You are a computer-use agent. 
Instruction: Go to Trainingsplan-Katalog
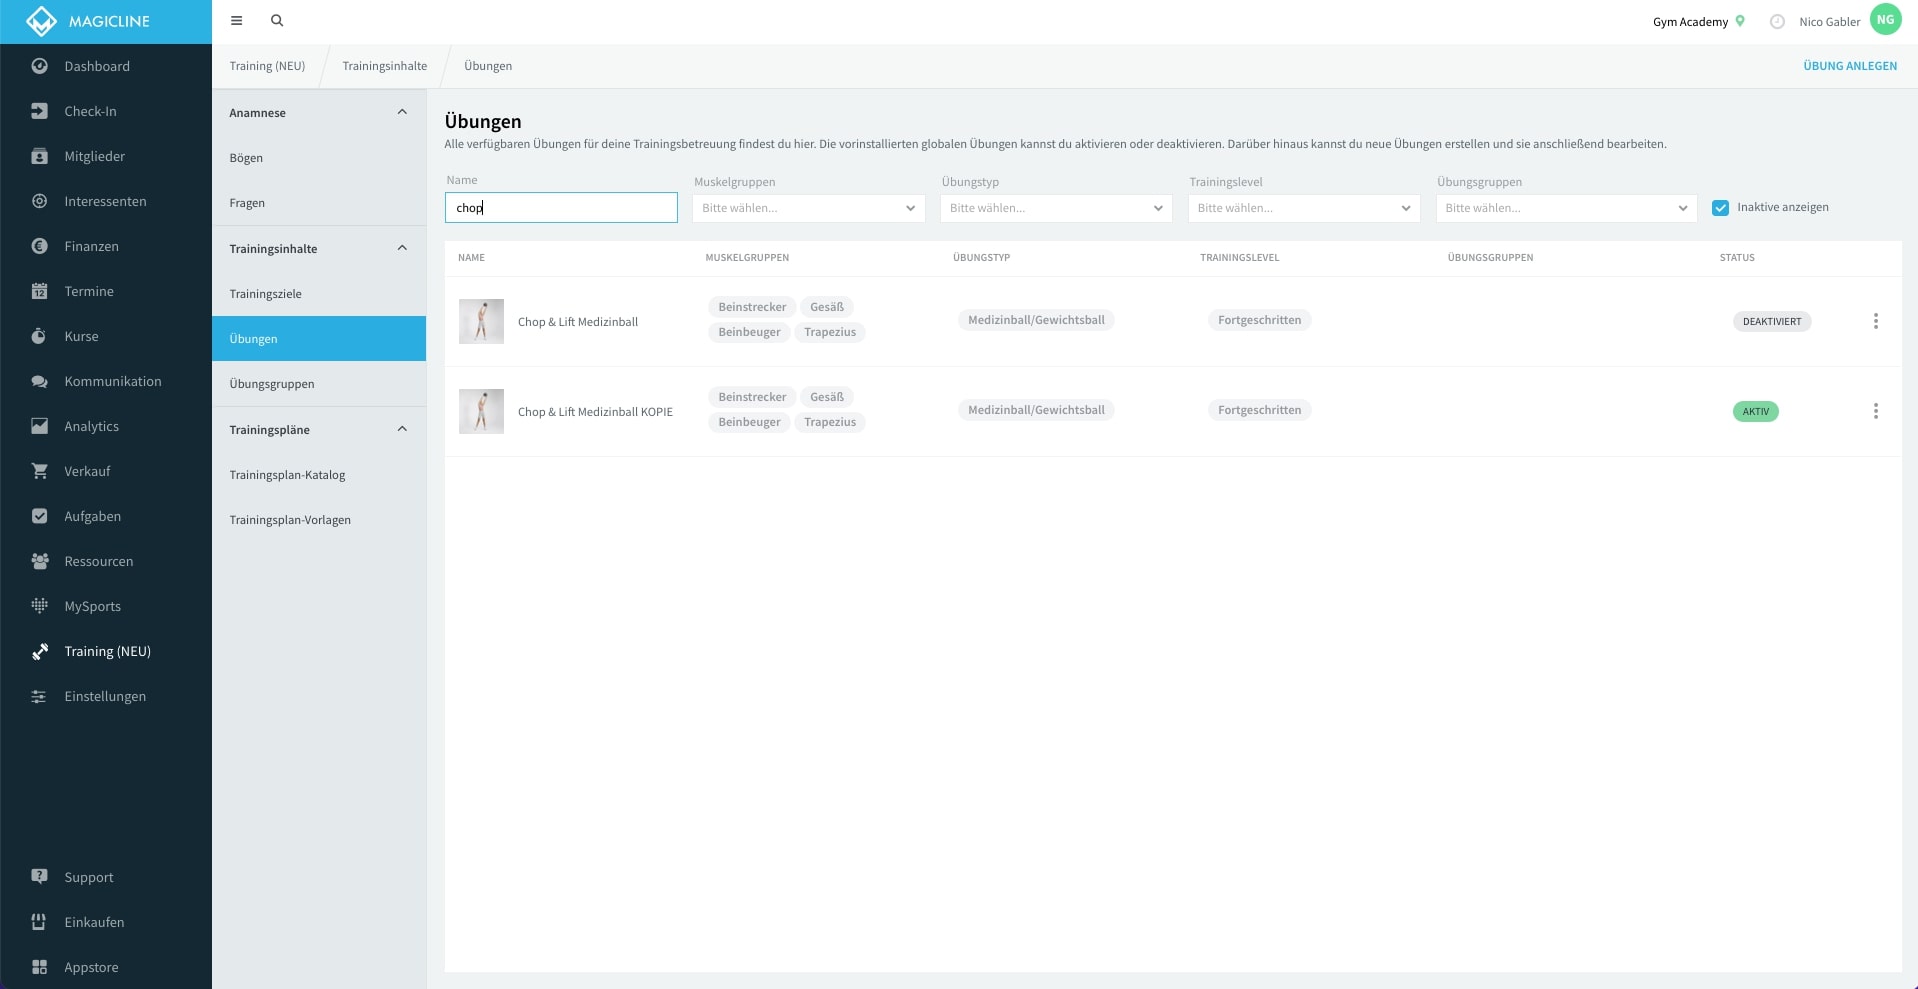click(x=287, y=475)
